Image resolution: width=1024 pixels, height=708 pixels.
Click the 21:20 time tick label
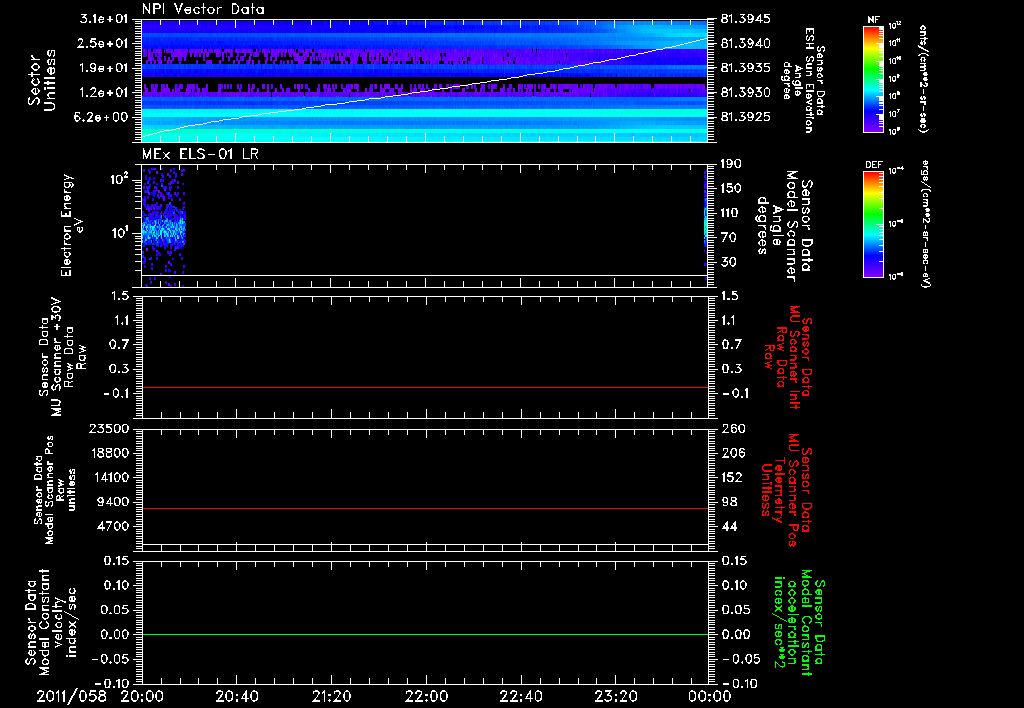(x=331, y=696)
